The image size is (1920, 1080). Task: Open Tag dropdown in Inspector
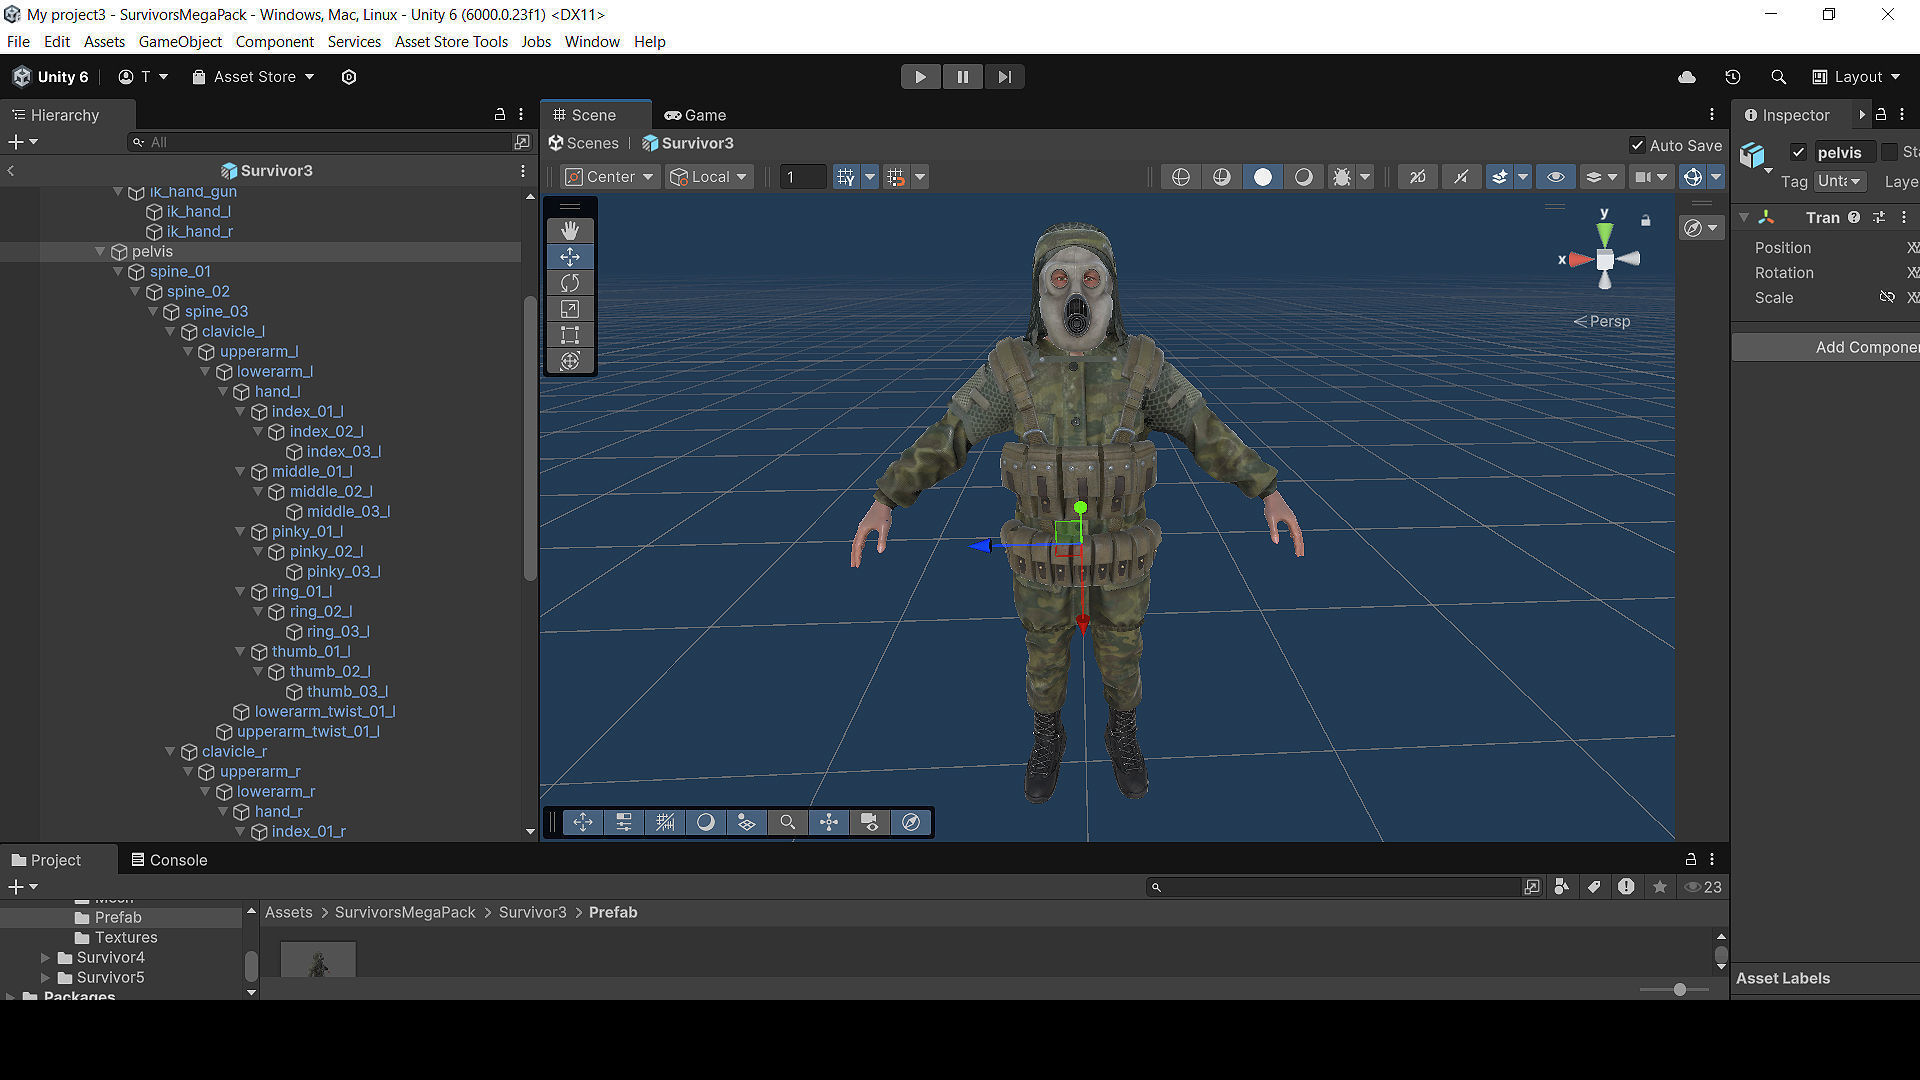1841,181
